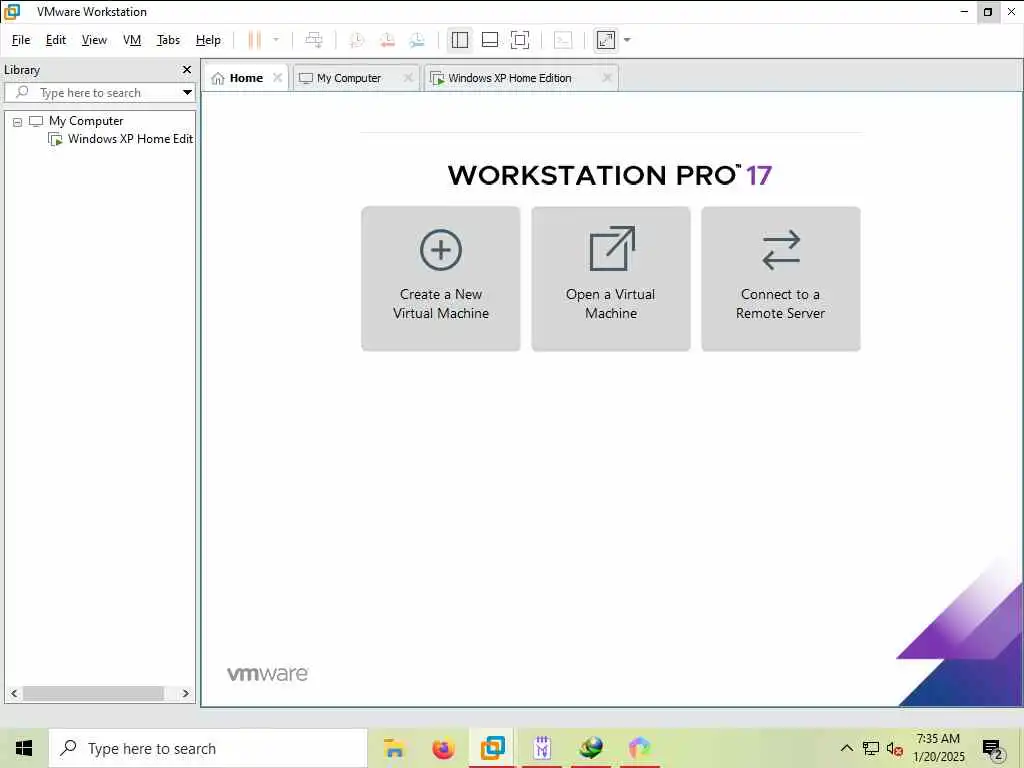
Task: Click the muted volume tray icon
Action: coord(895,749)
